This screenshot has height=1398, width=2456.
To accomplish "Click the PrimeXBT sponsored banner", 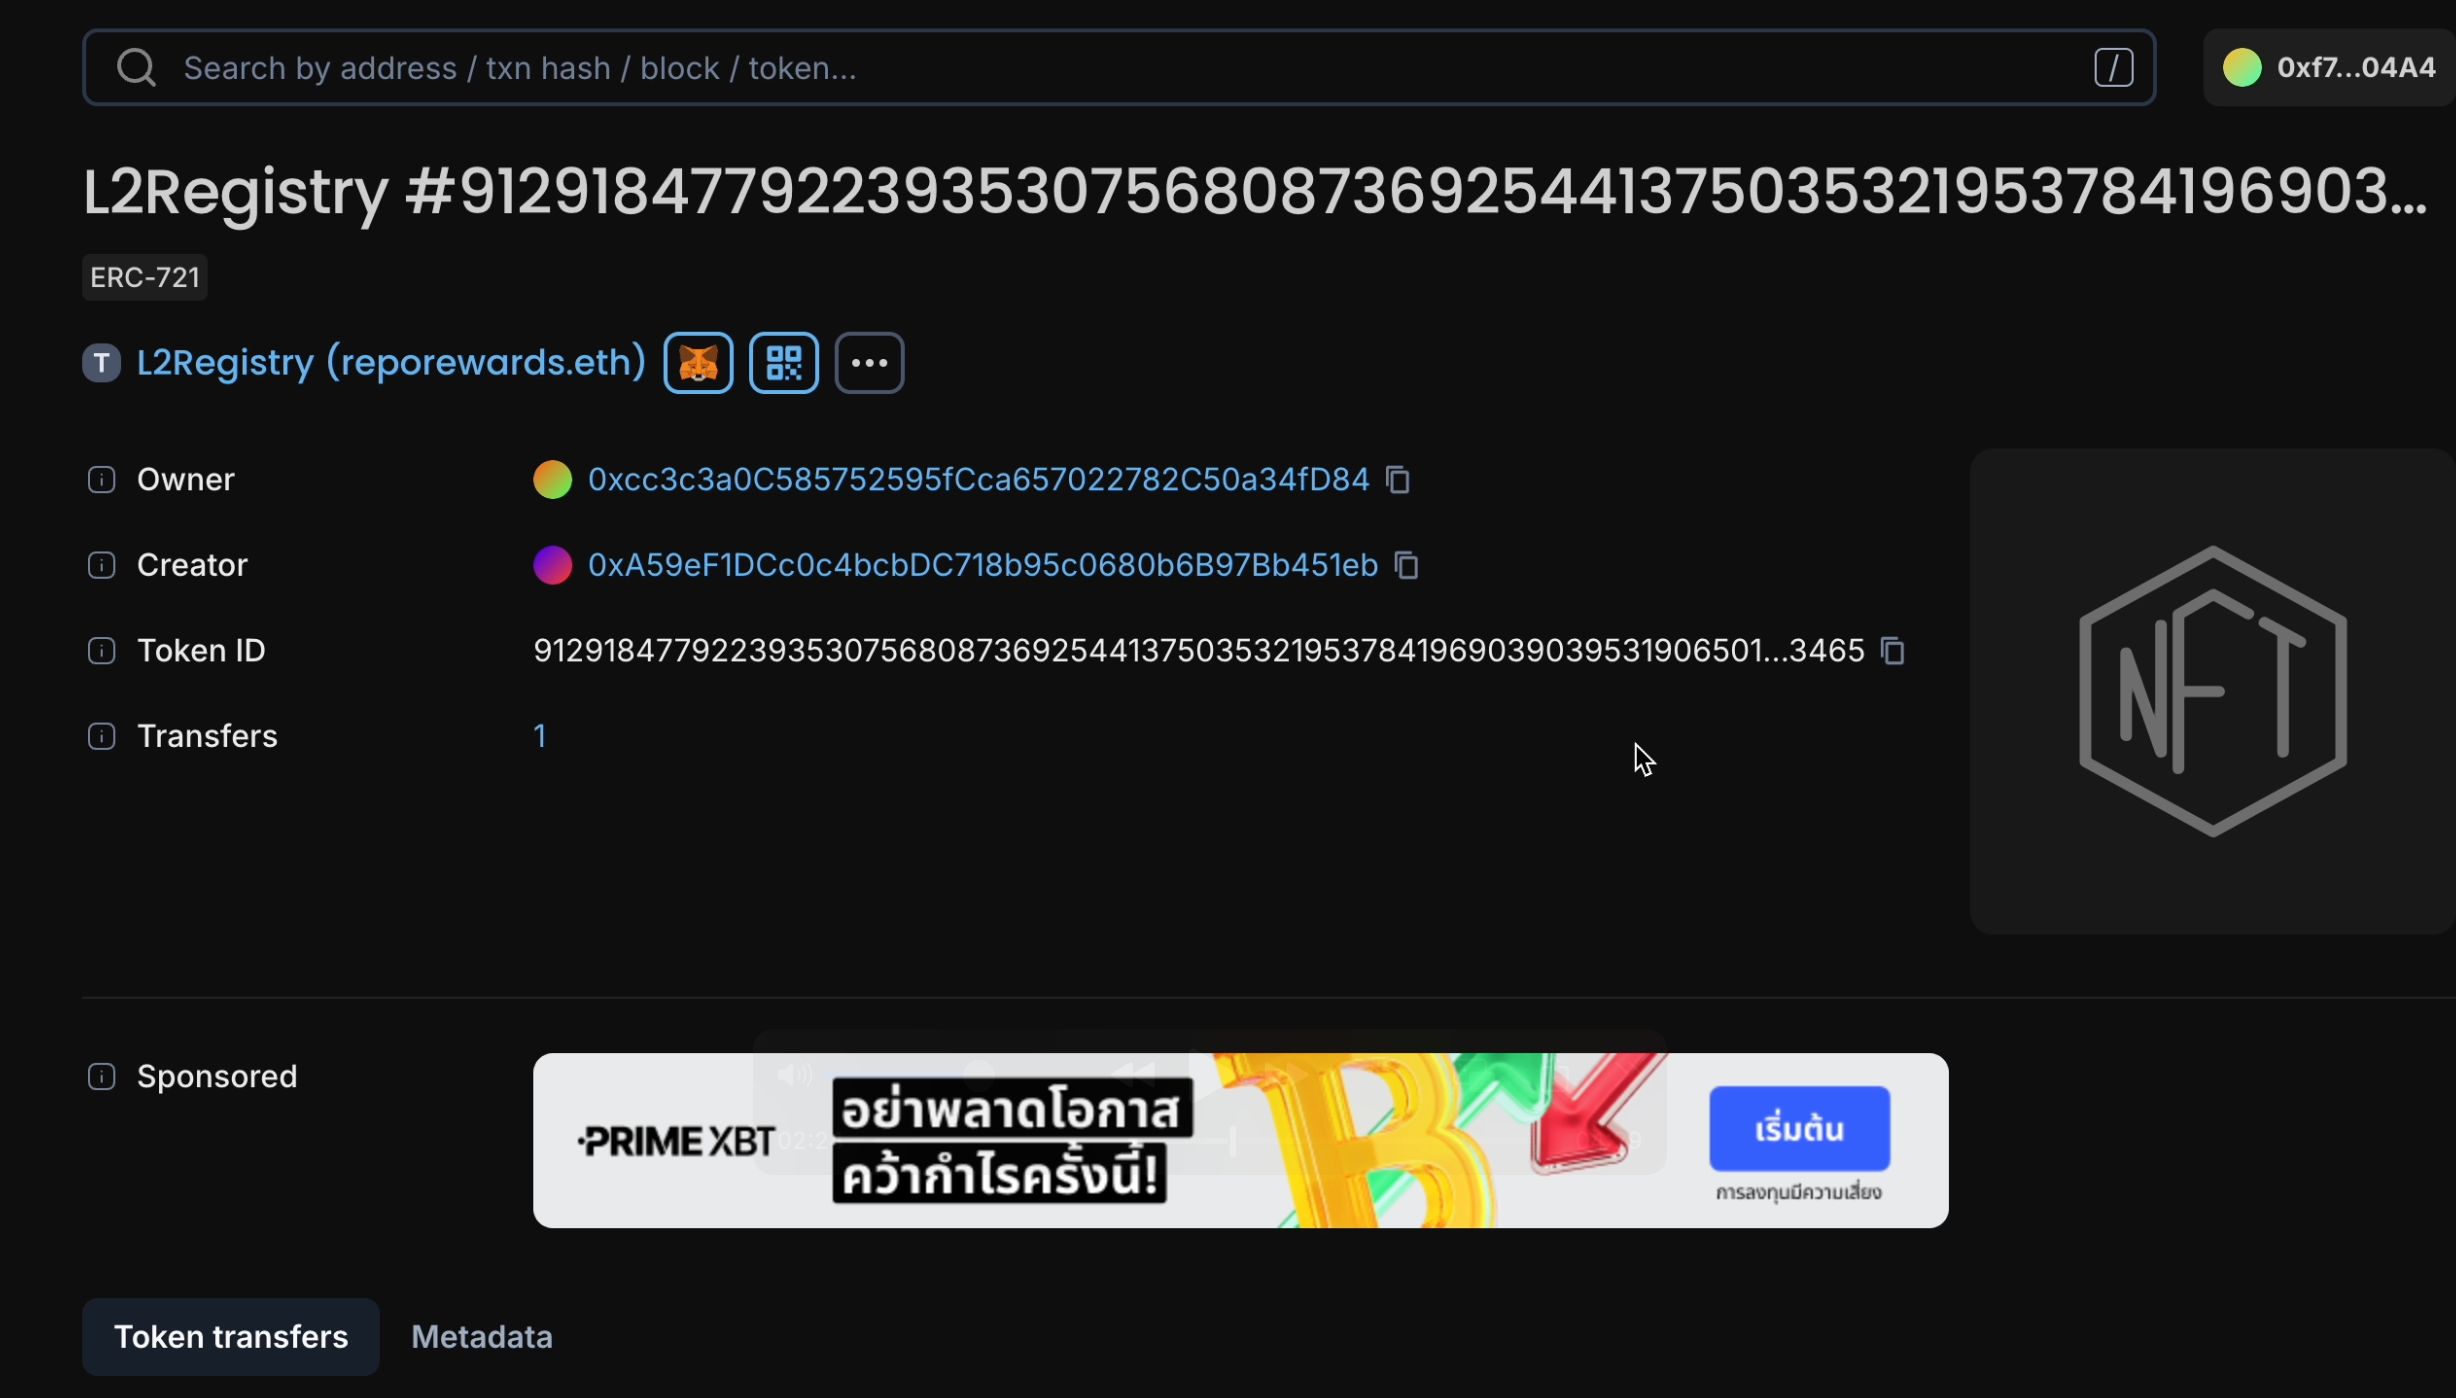I will tap(1241, 1140).
